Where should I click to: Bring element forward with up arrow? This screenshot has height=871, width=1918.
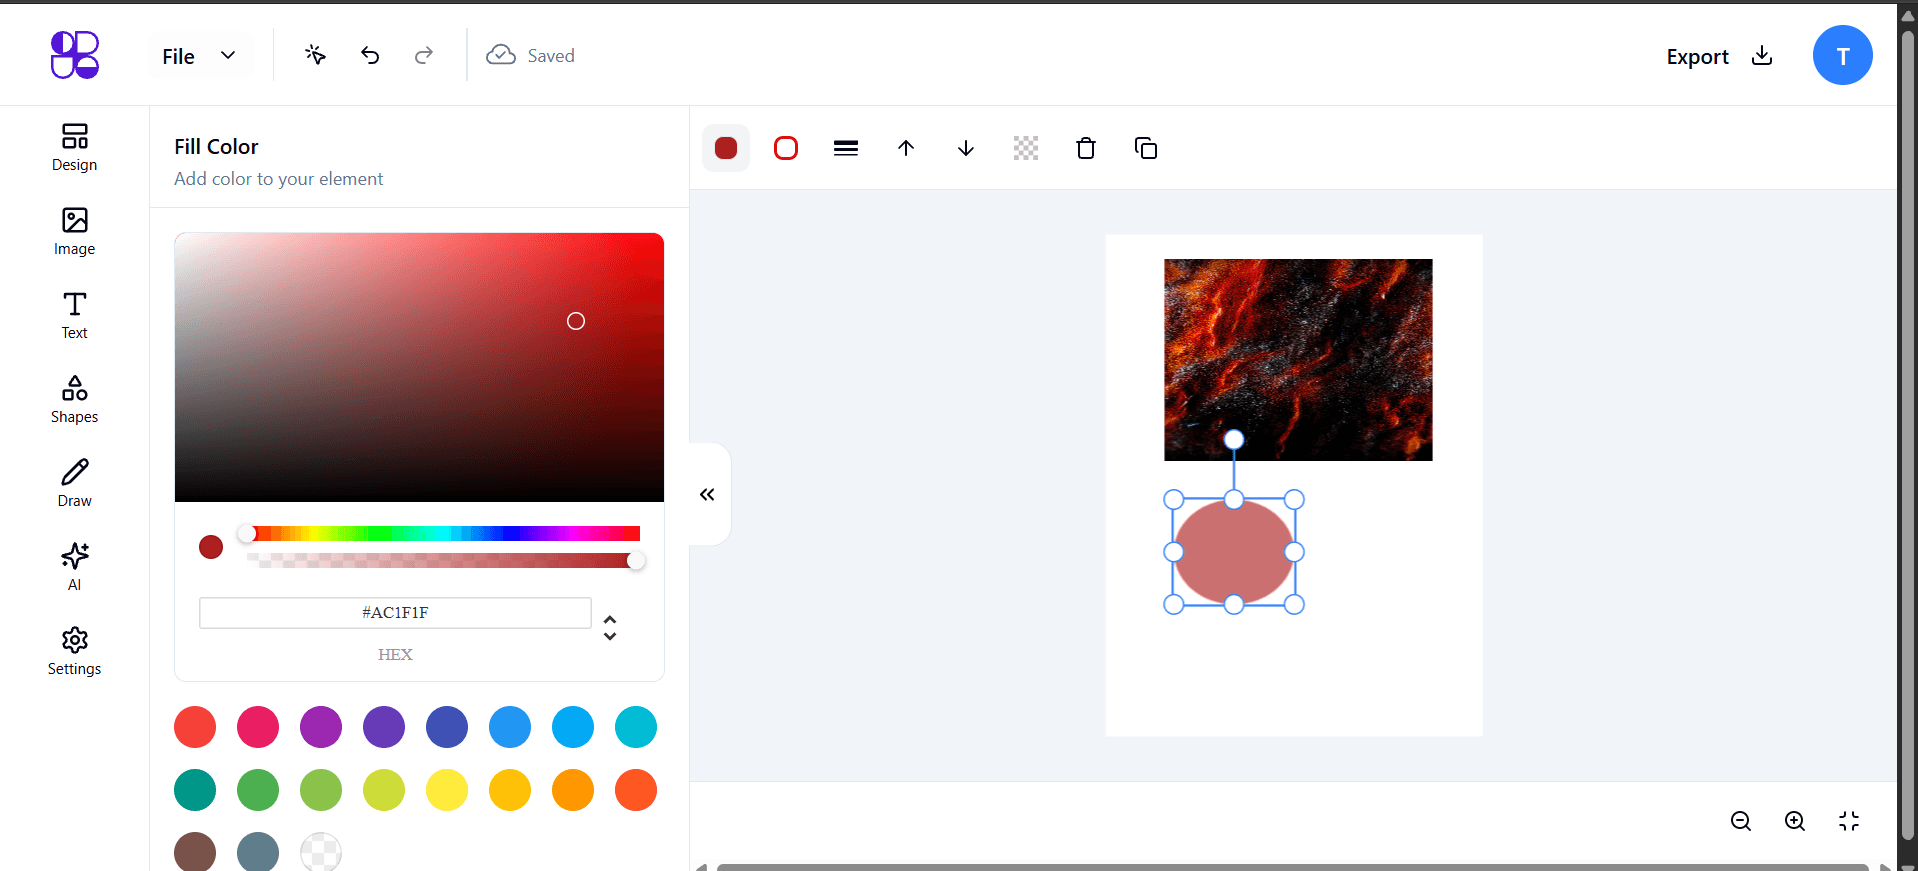point(906,148)
